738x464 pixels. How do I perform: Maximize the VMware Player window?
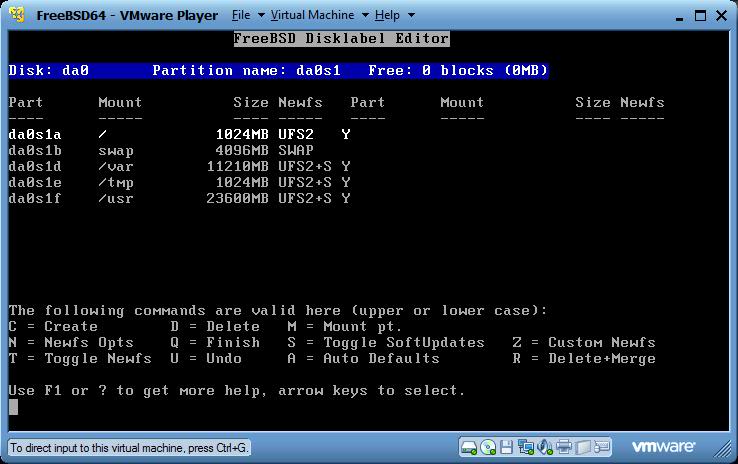[700, 16]
